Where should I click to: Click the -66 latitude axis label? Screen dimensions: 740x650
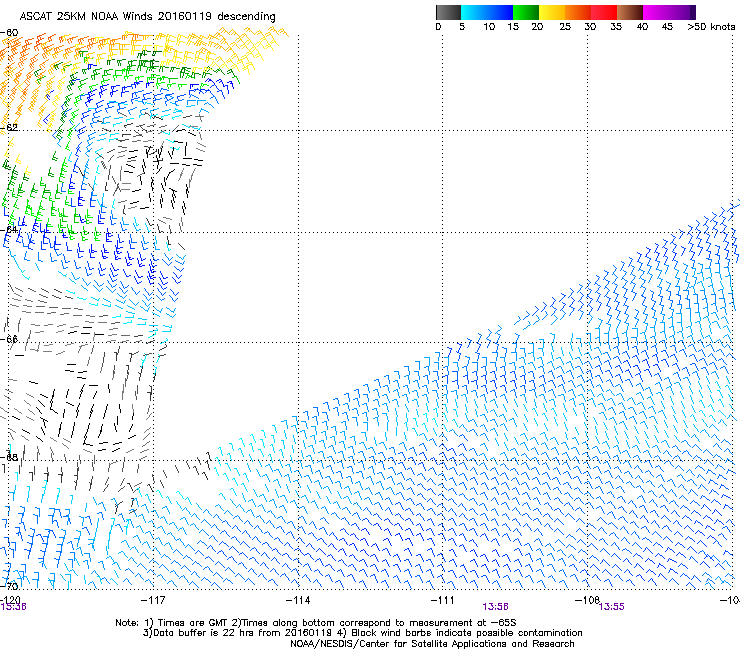[x=9, y=339]
